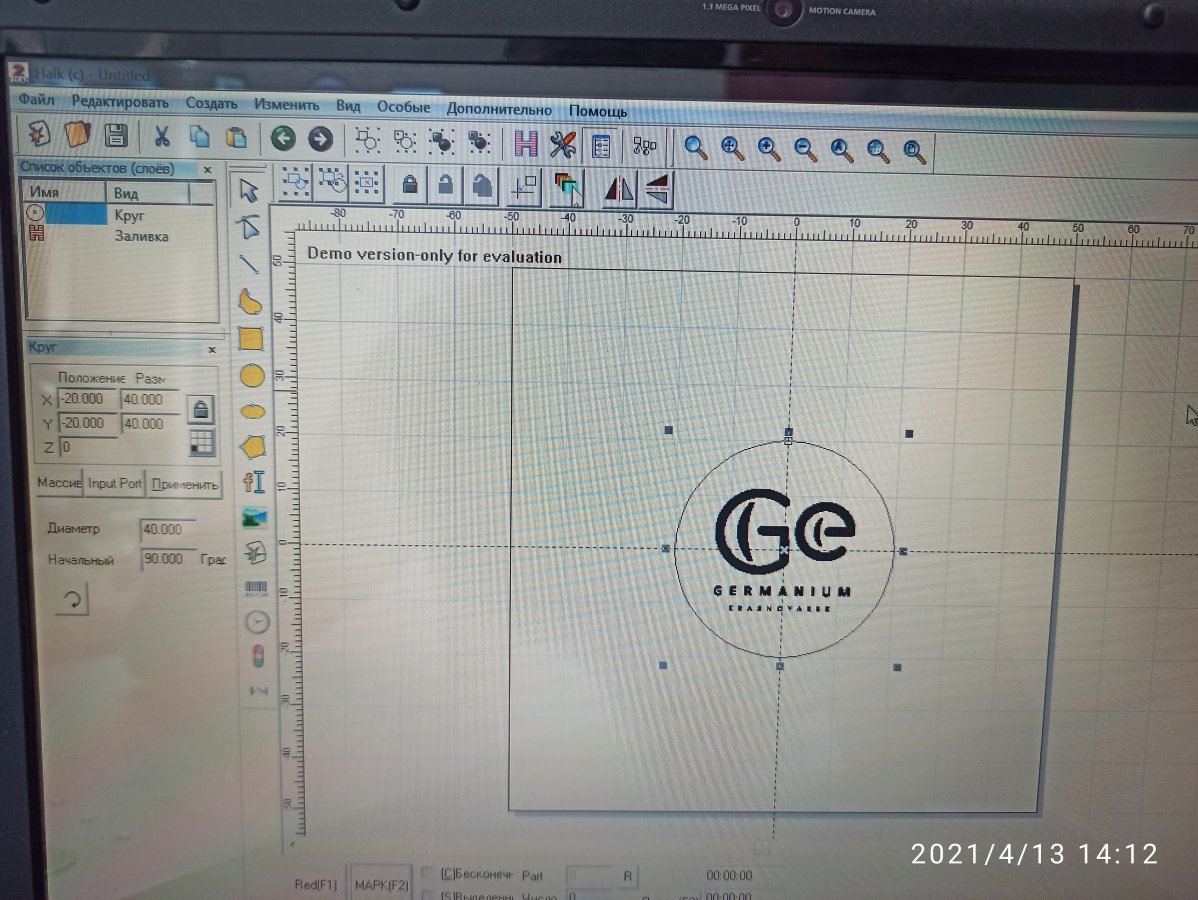This screenshot has height=900, width=1198.
Task: Select the node editing tool
Action: click(x=249, y=227)
